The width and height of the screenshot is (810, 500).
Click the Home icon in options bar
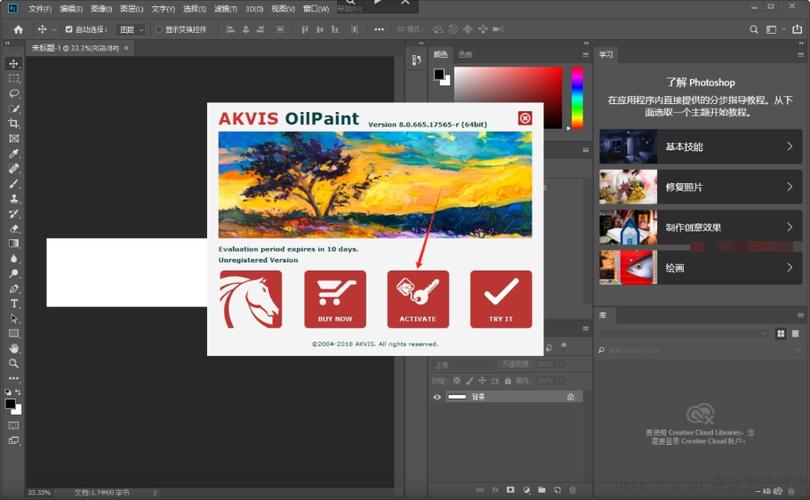[19, 29]
